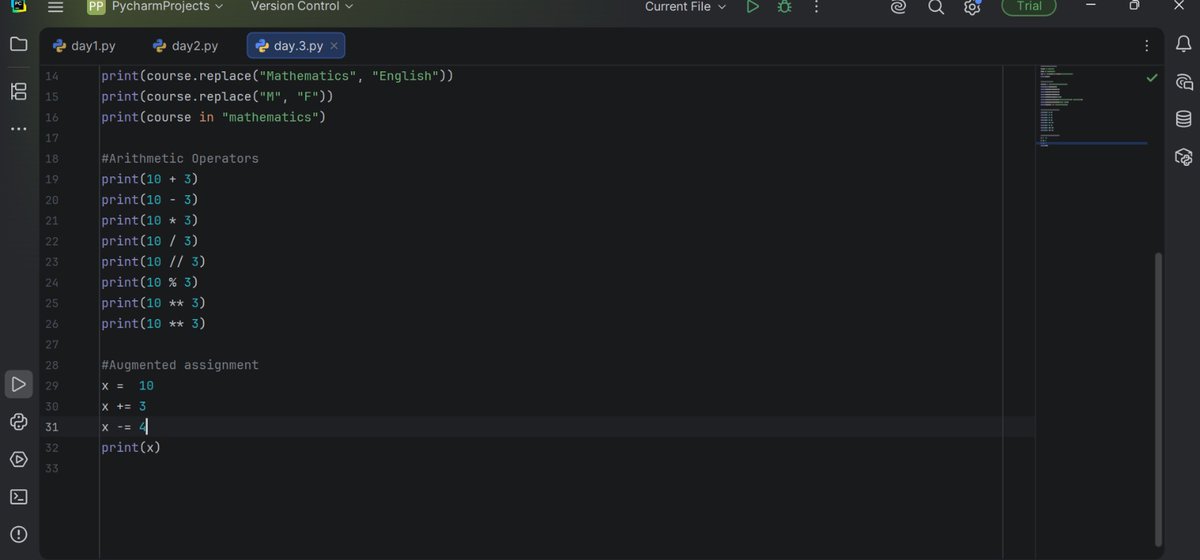Expand the PycharmProjects project dropdown
The height and width of the screenshot is (560, 1200).
coord(155,7)
